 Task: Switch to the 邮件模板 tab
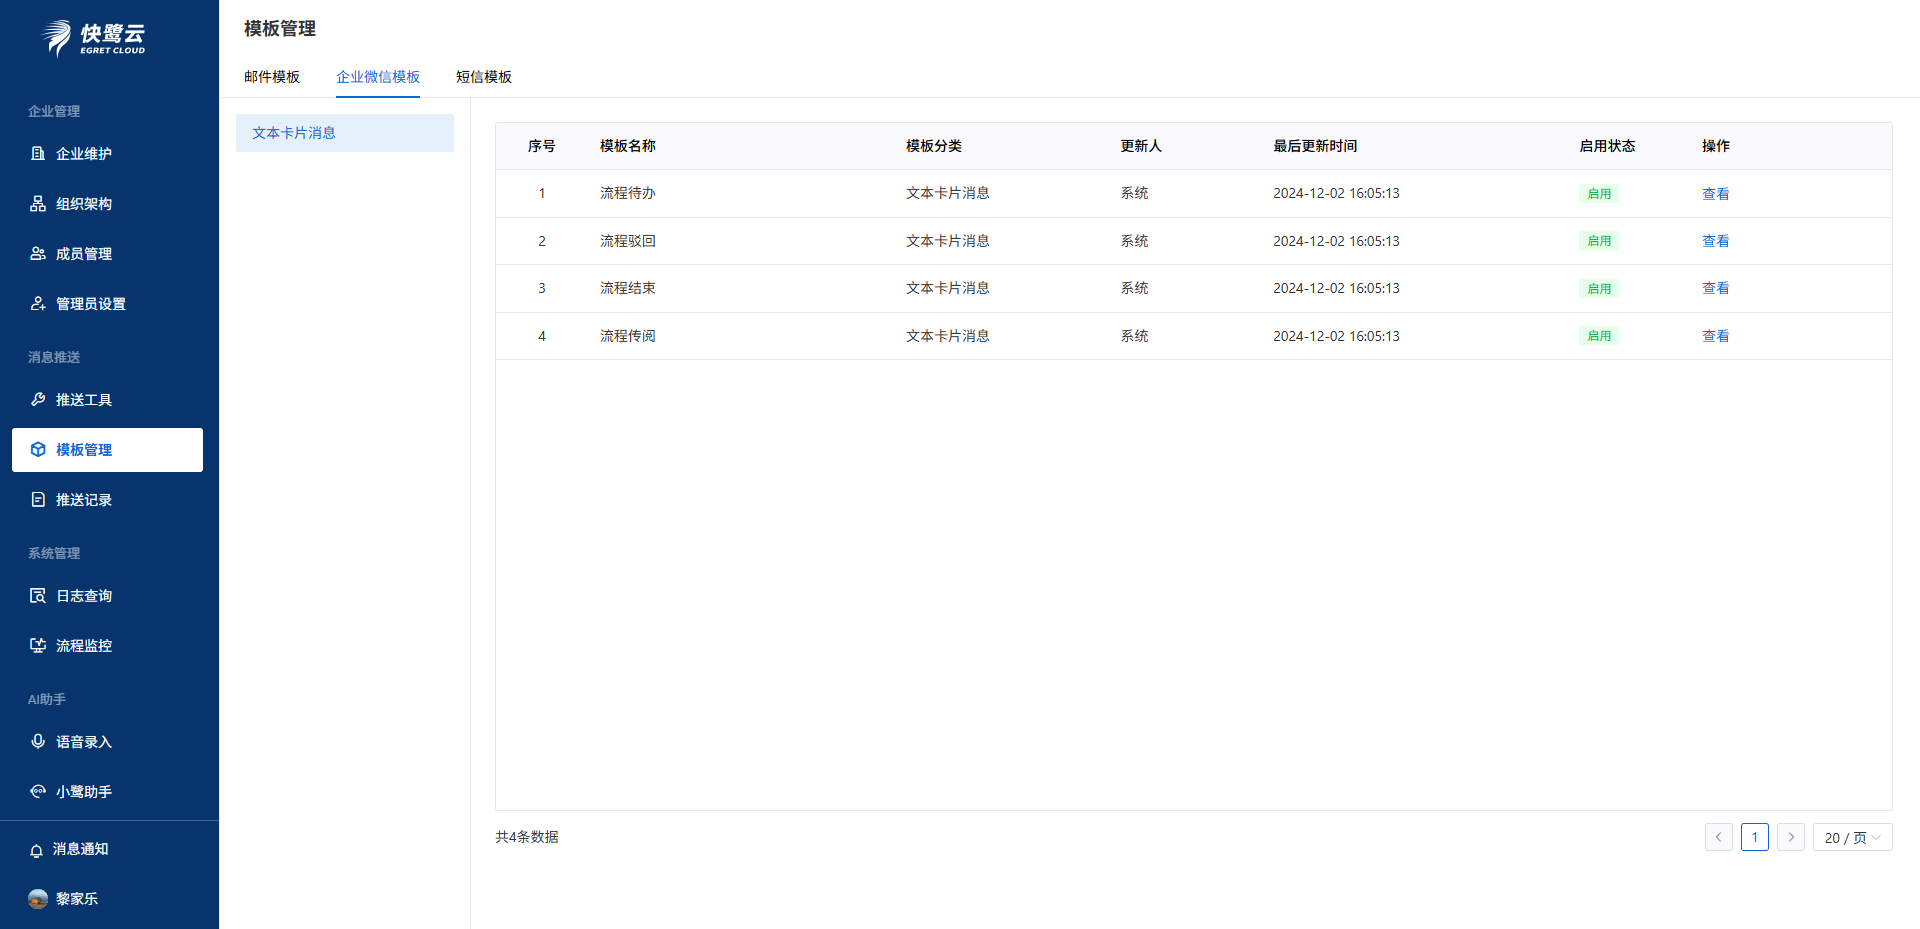(272, 77)
